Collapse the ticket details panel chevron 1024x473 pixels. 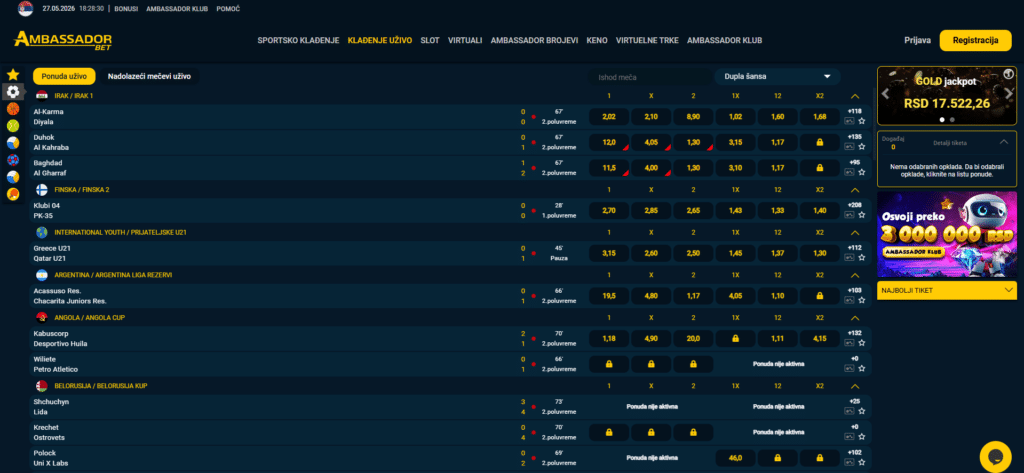(1004, 142)
